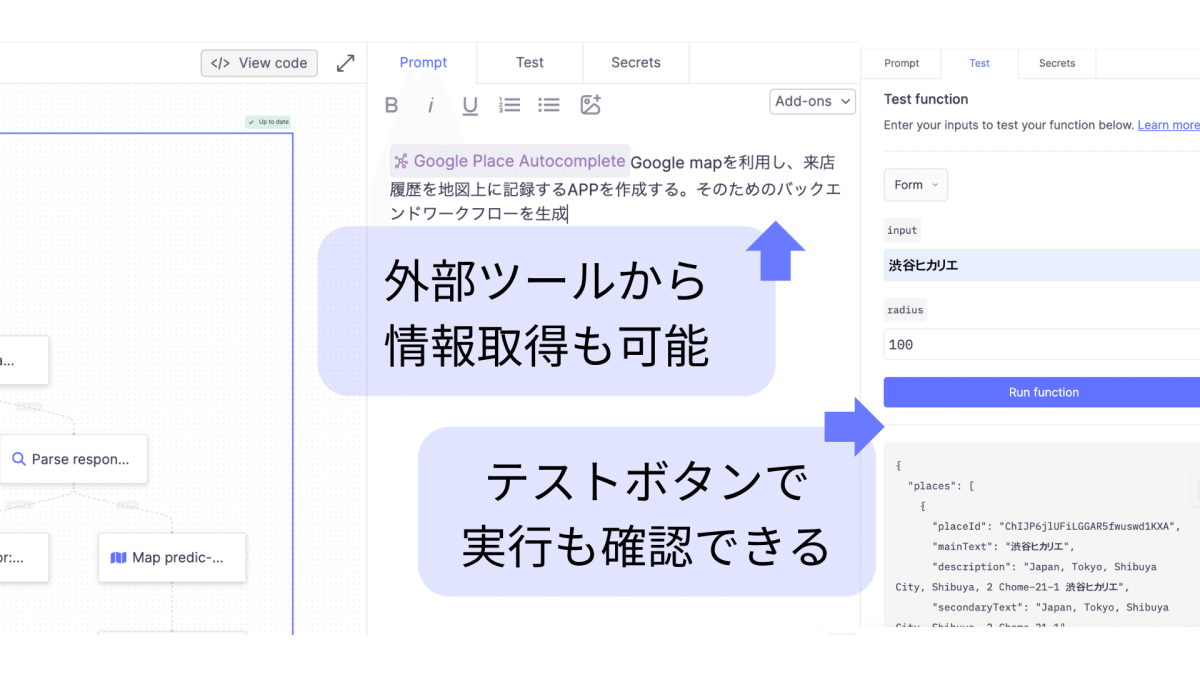Open the Secrets tab in the middle panel
This screenshot has width=1200, height=675.
pyautogui.click(x=636, y=62)
